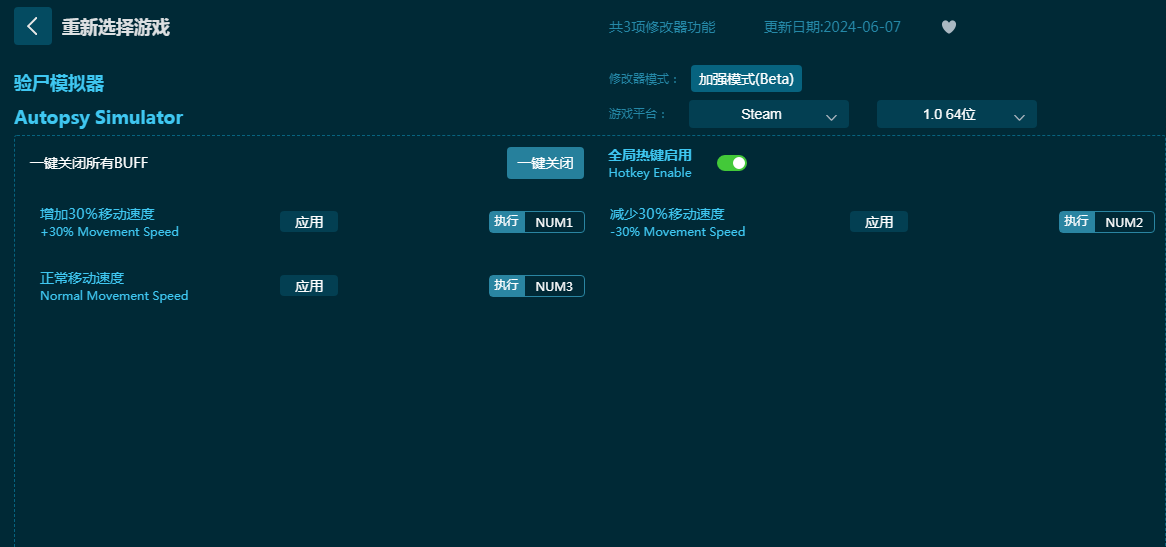Click the 更新日期:2024-06-07 text

832,27
